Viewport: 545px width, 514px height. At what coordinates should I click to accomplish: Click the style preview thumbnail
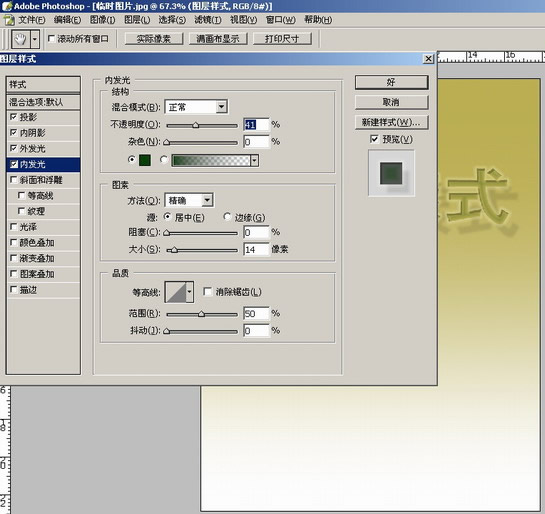[x=391, y=173]
